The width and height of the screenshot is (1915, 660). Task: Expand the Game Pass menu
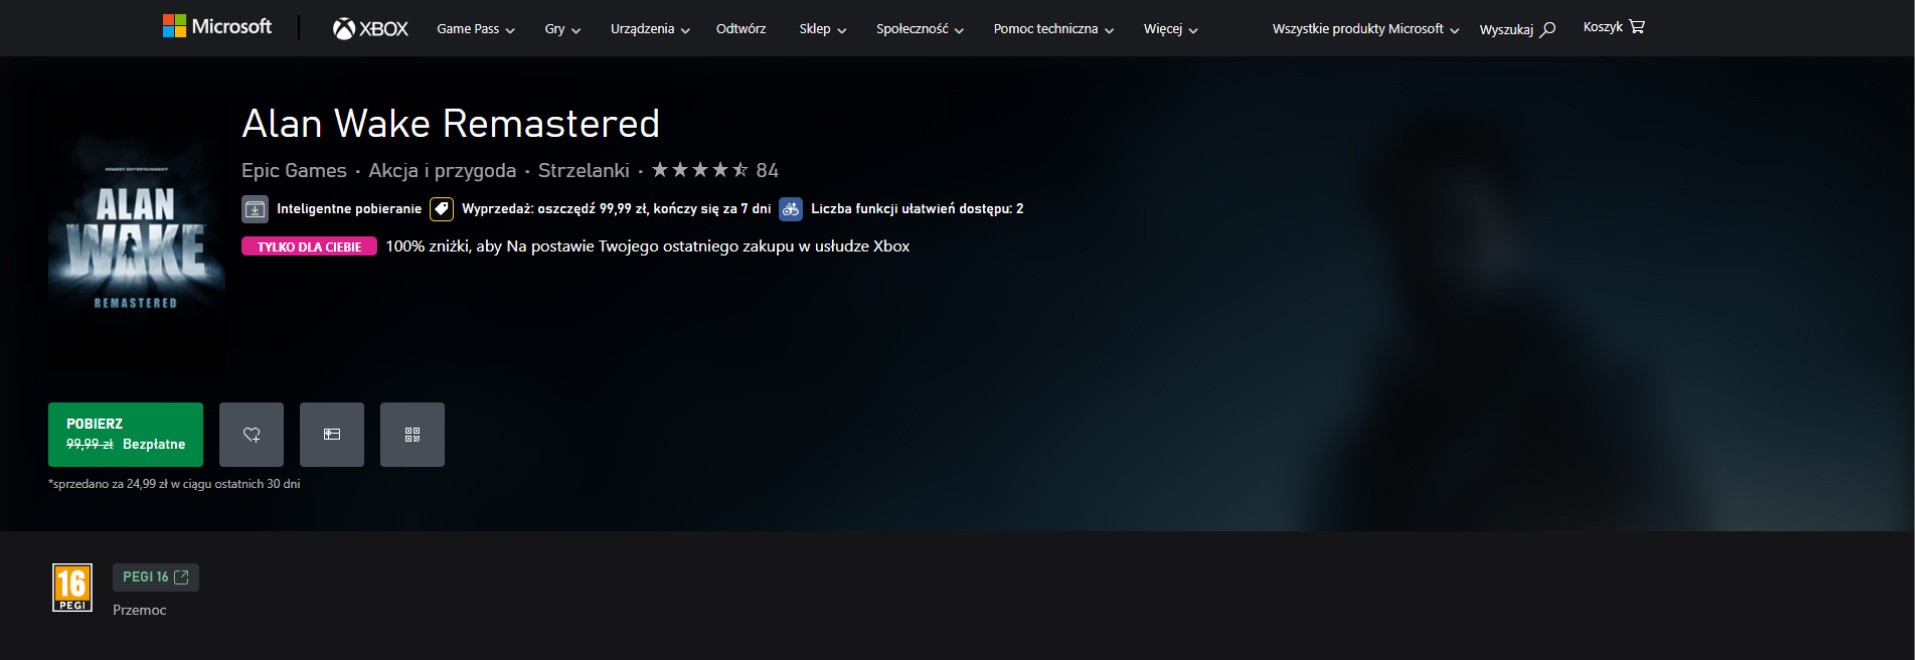(475, 29)
